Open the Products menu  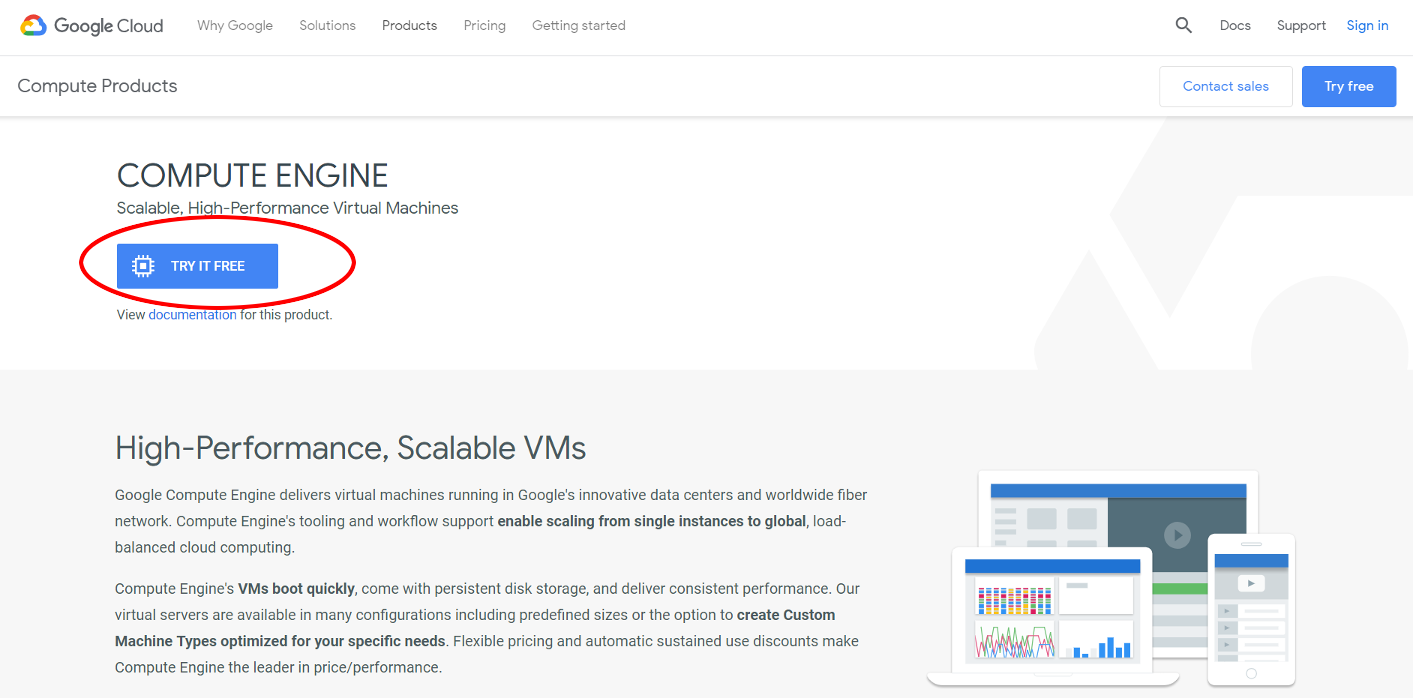[x=409, y=26]
